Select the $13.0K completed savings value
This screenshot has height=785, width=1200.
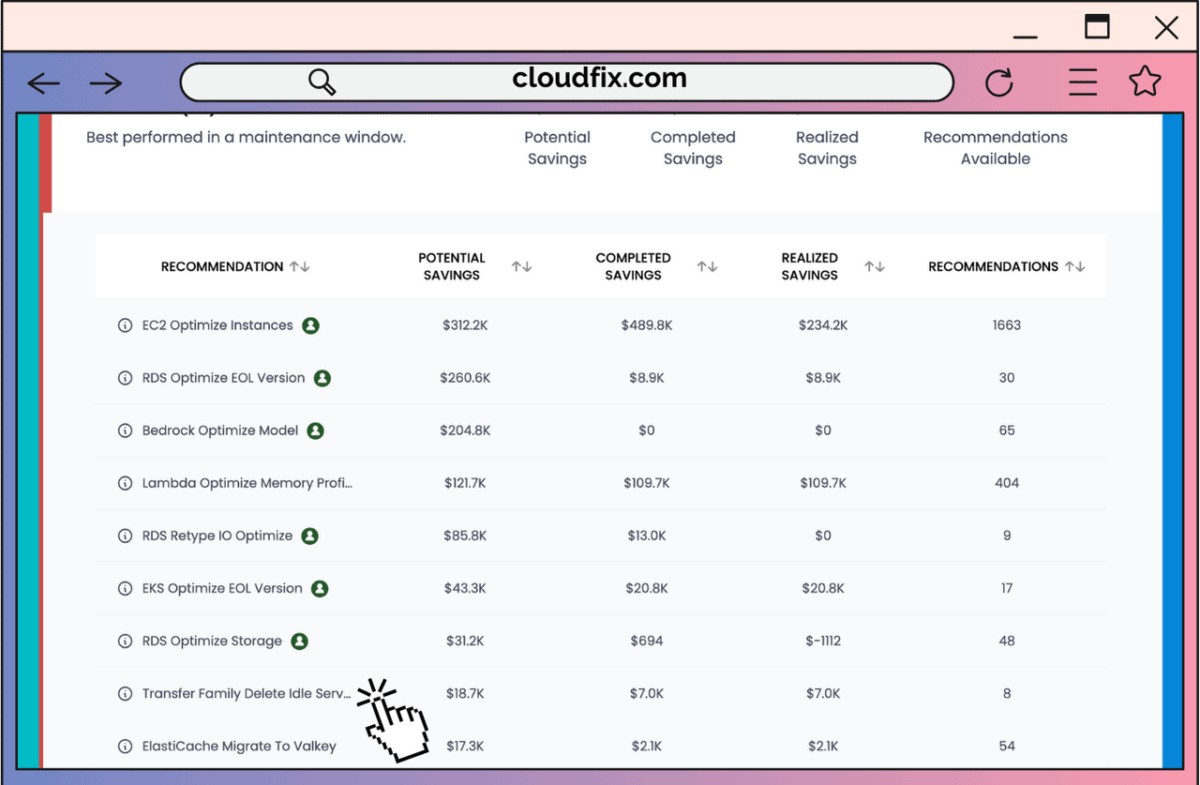pos(646,536)
